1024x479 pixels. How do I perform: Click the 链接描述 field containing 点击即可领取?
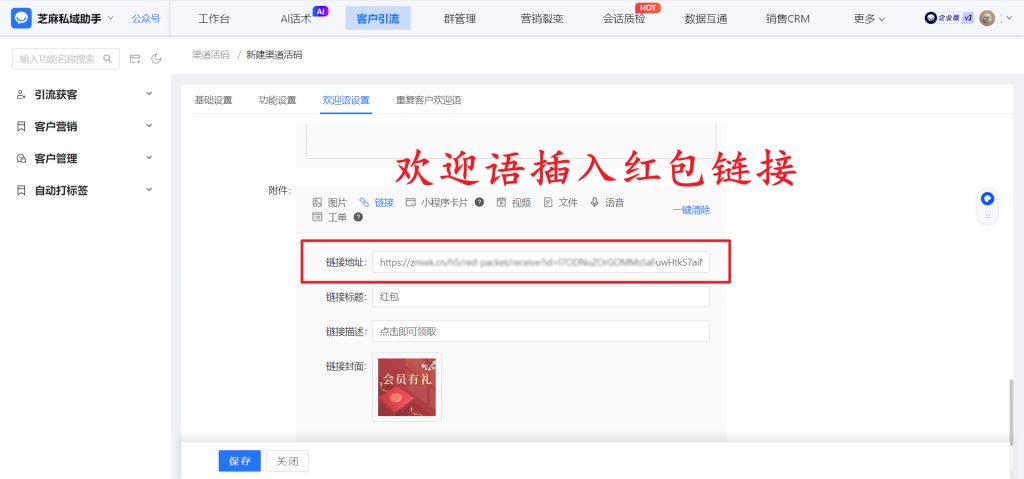[541, 331]
